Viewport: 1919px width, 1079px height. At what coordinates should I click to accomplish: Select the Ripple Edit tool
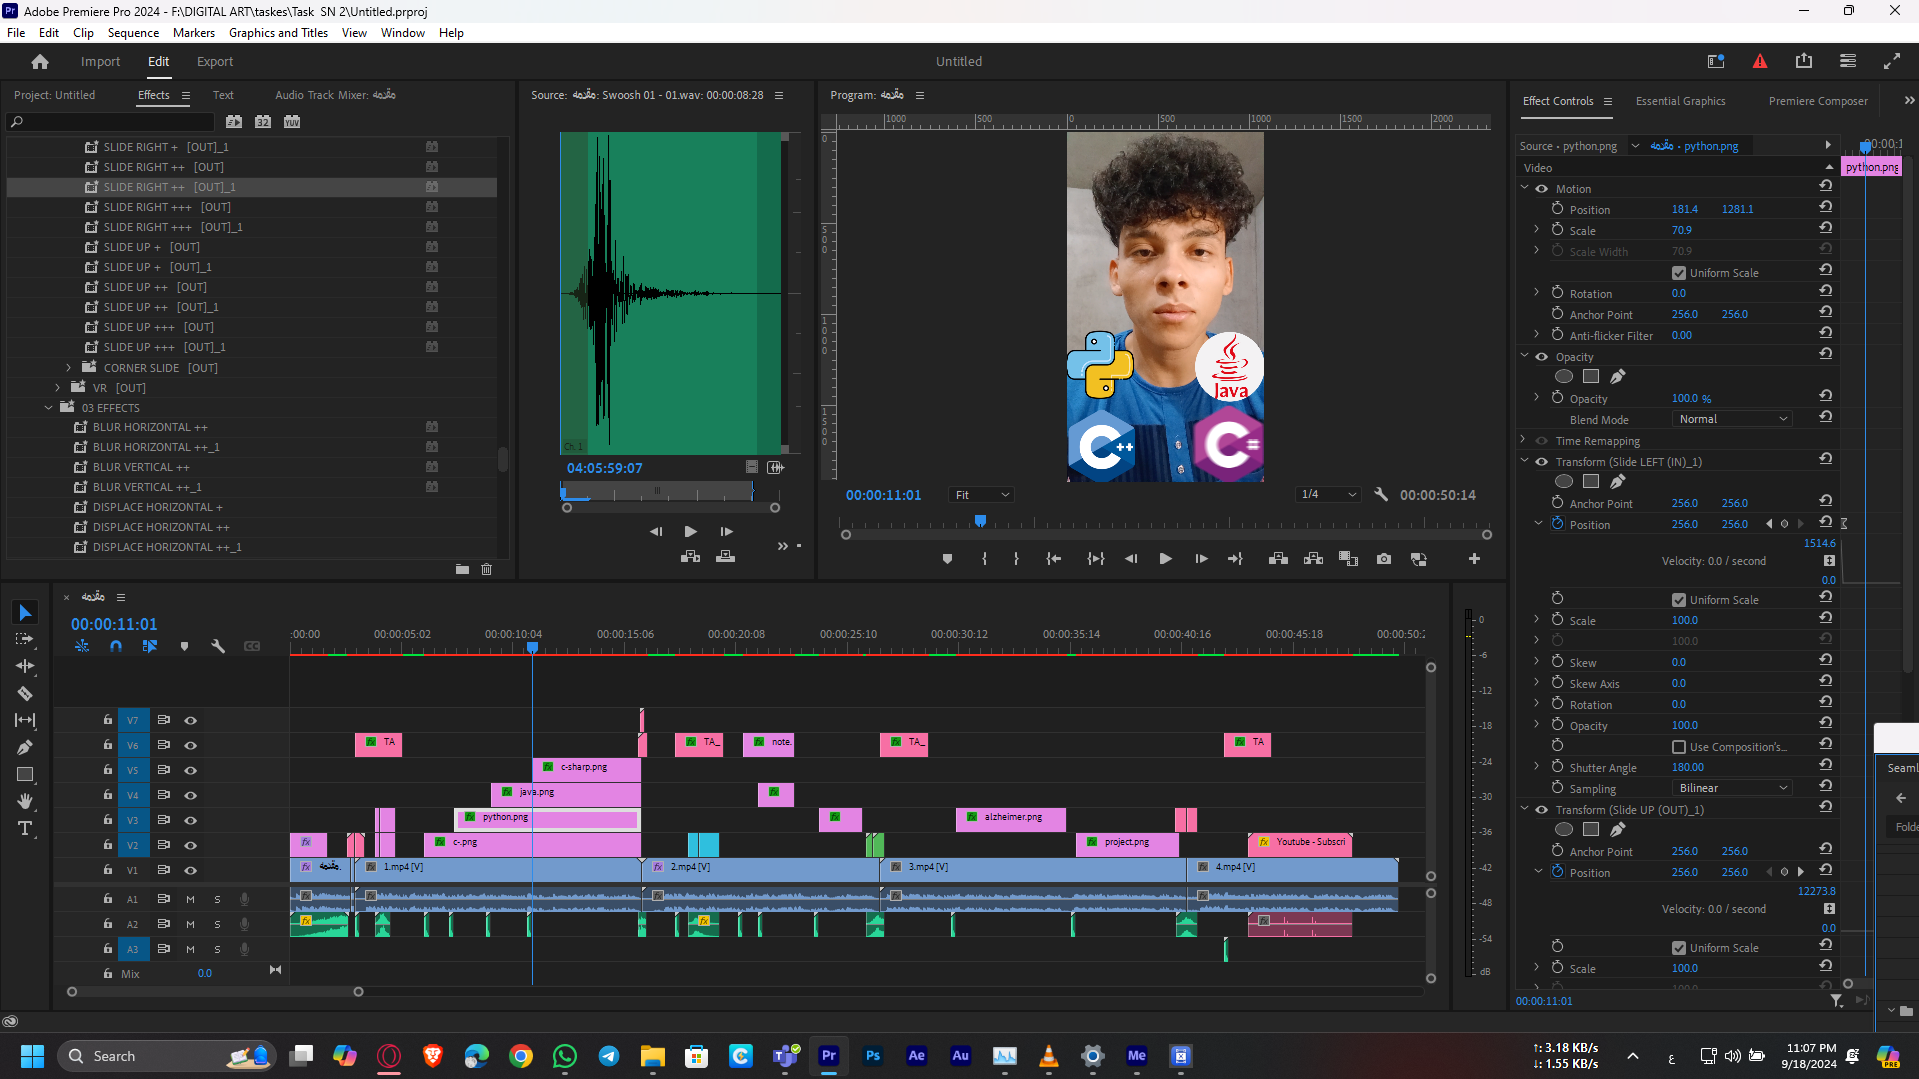tap(26, 666)
